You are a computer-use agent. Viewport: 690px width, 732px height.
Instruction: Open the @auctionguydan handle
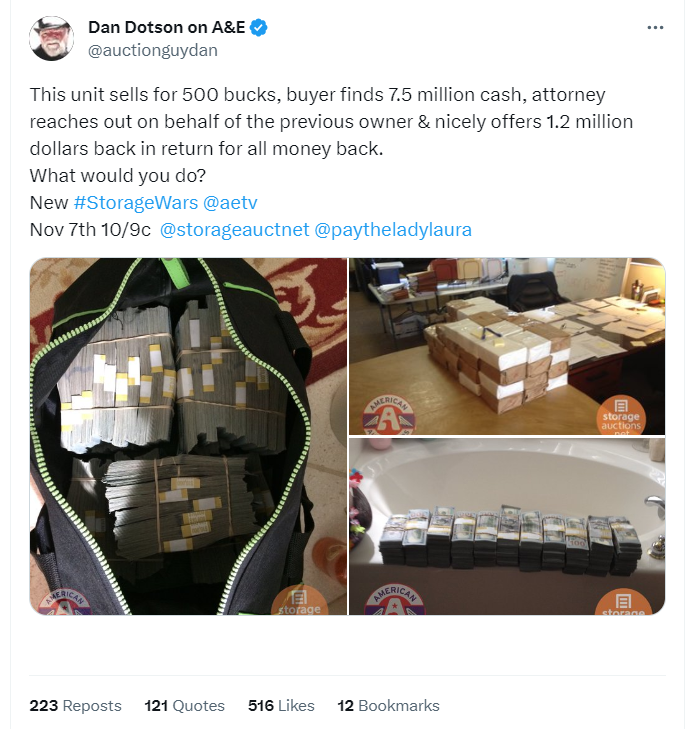pyautogui.click(x=153, y=50)
